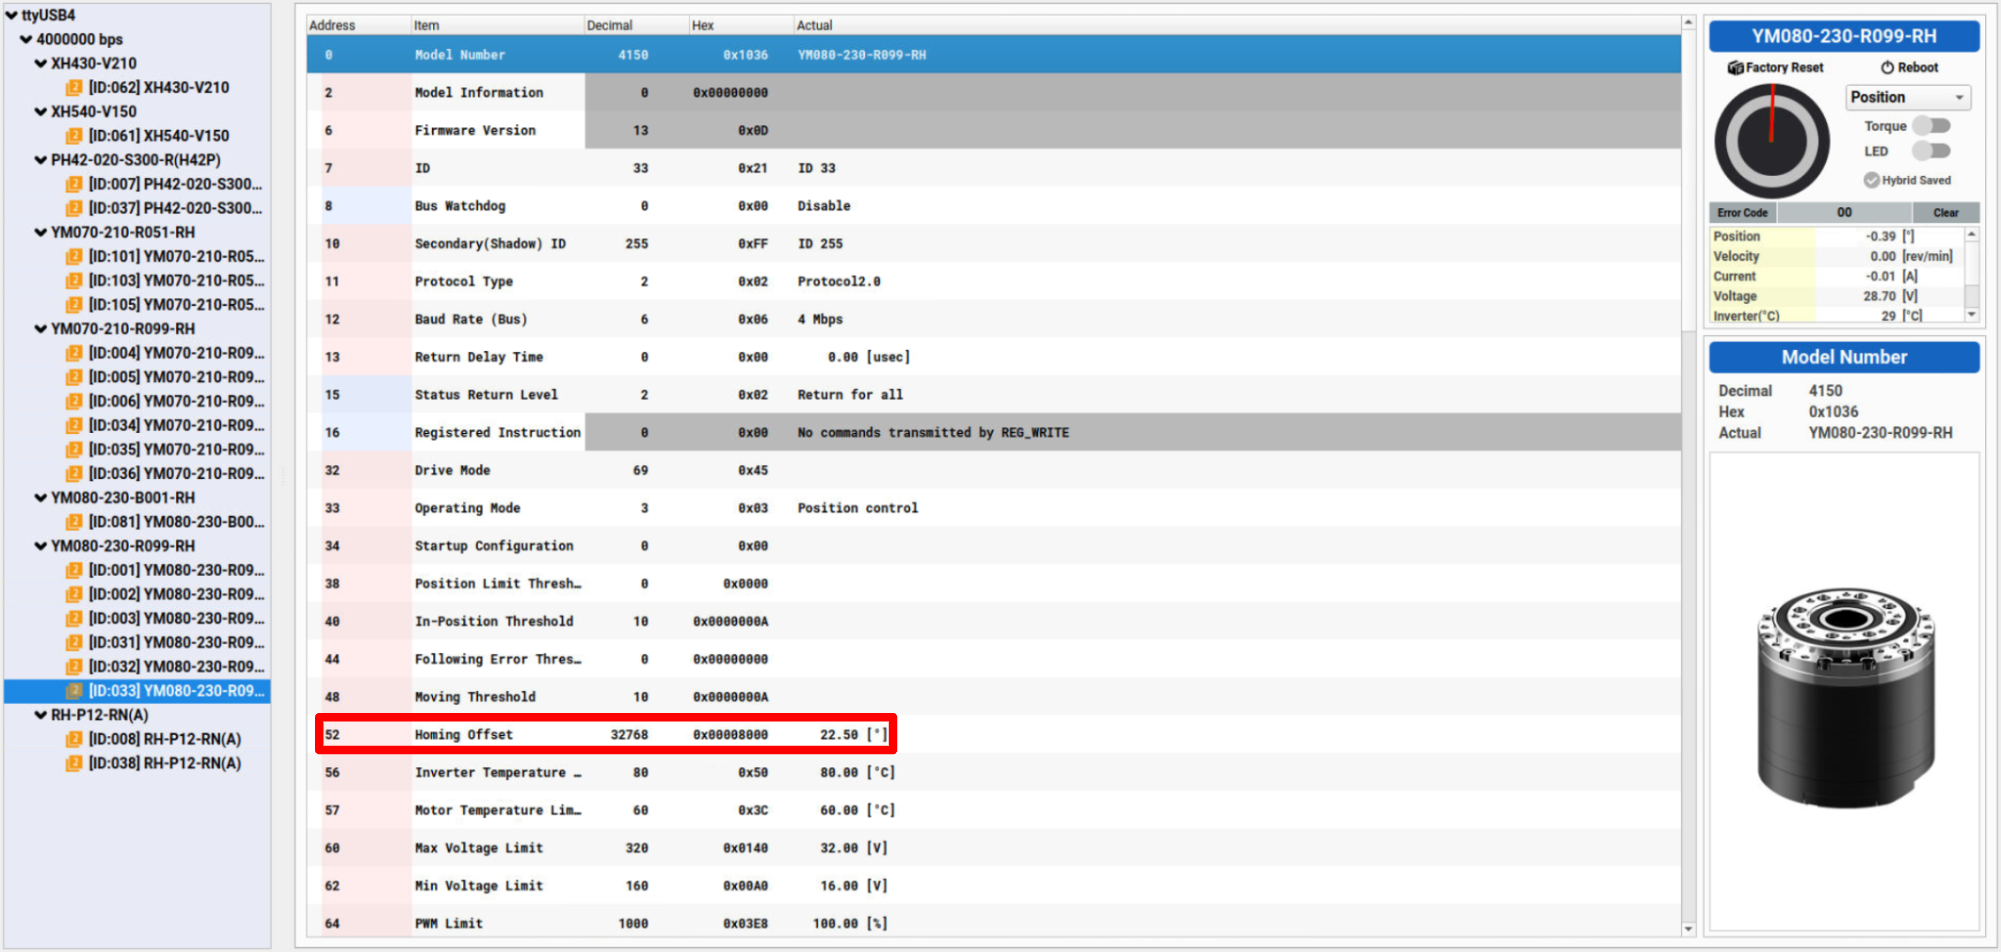Click the Hybrid Saved check icon
Viewport: 2001px width, 952px height.
1871,180
